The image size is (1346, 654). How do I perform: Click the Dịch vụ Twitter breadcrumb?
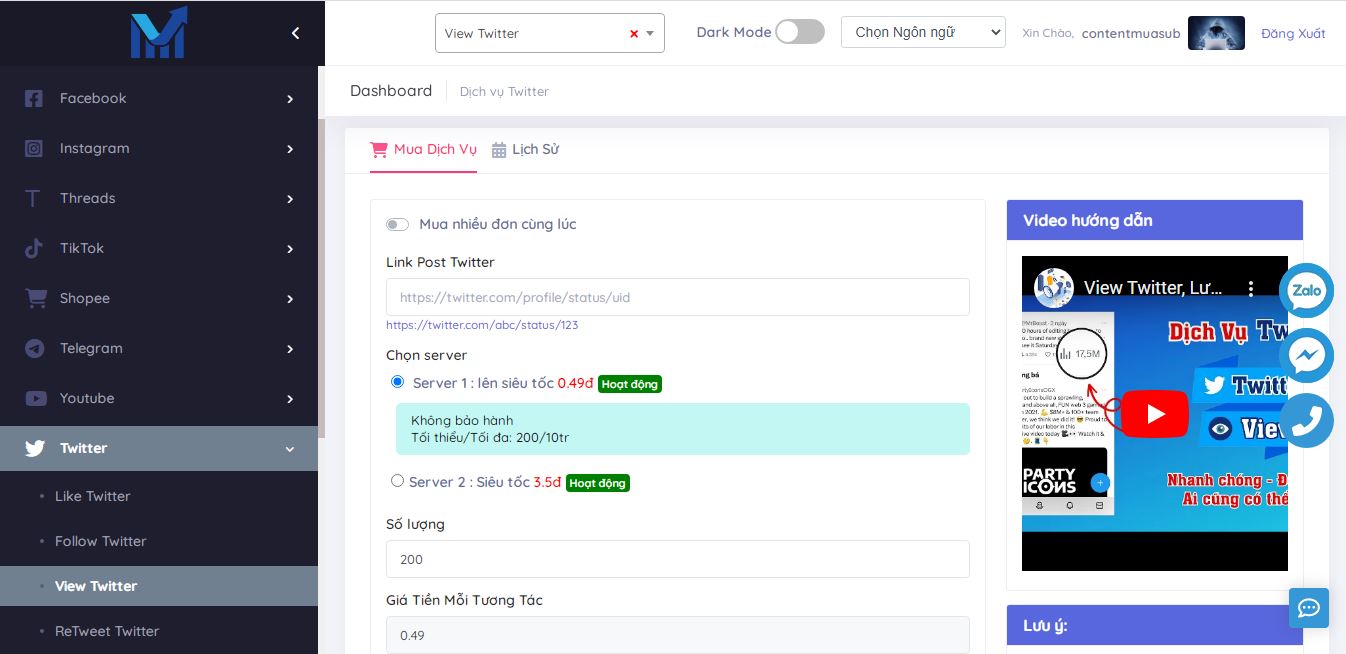504,91
